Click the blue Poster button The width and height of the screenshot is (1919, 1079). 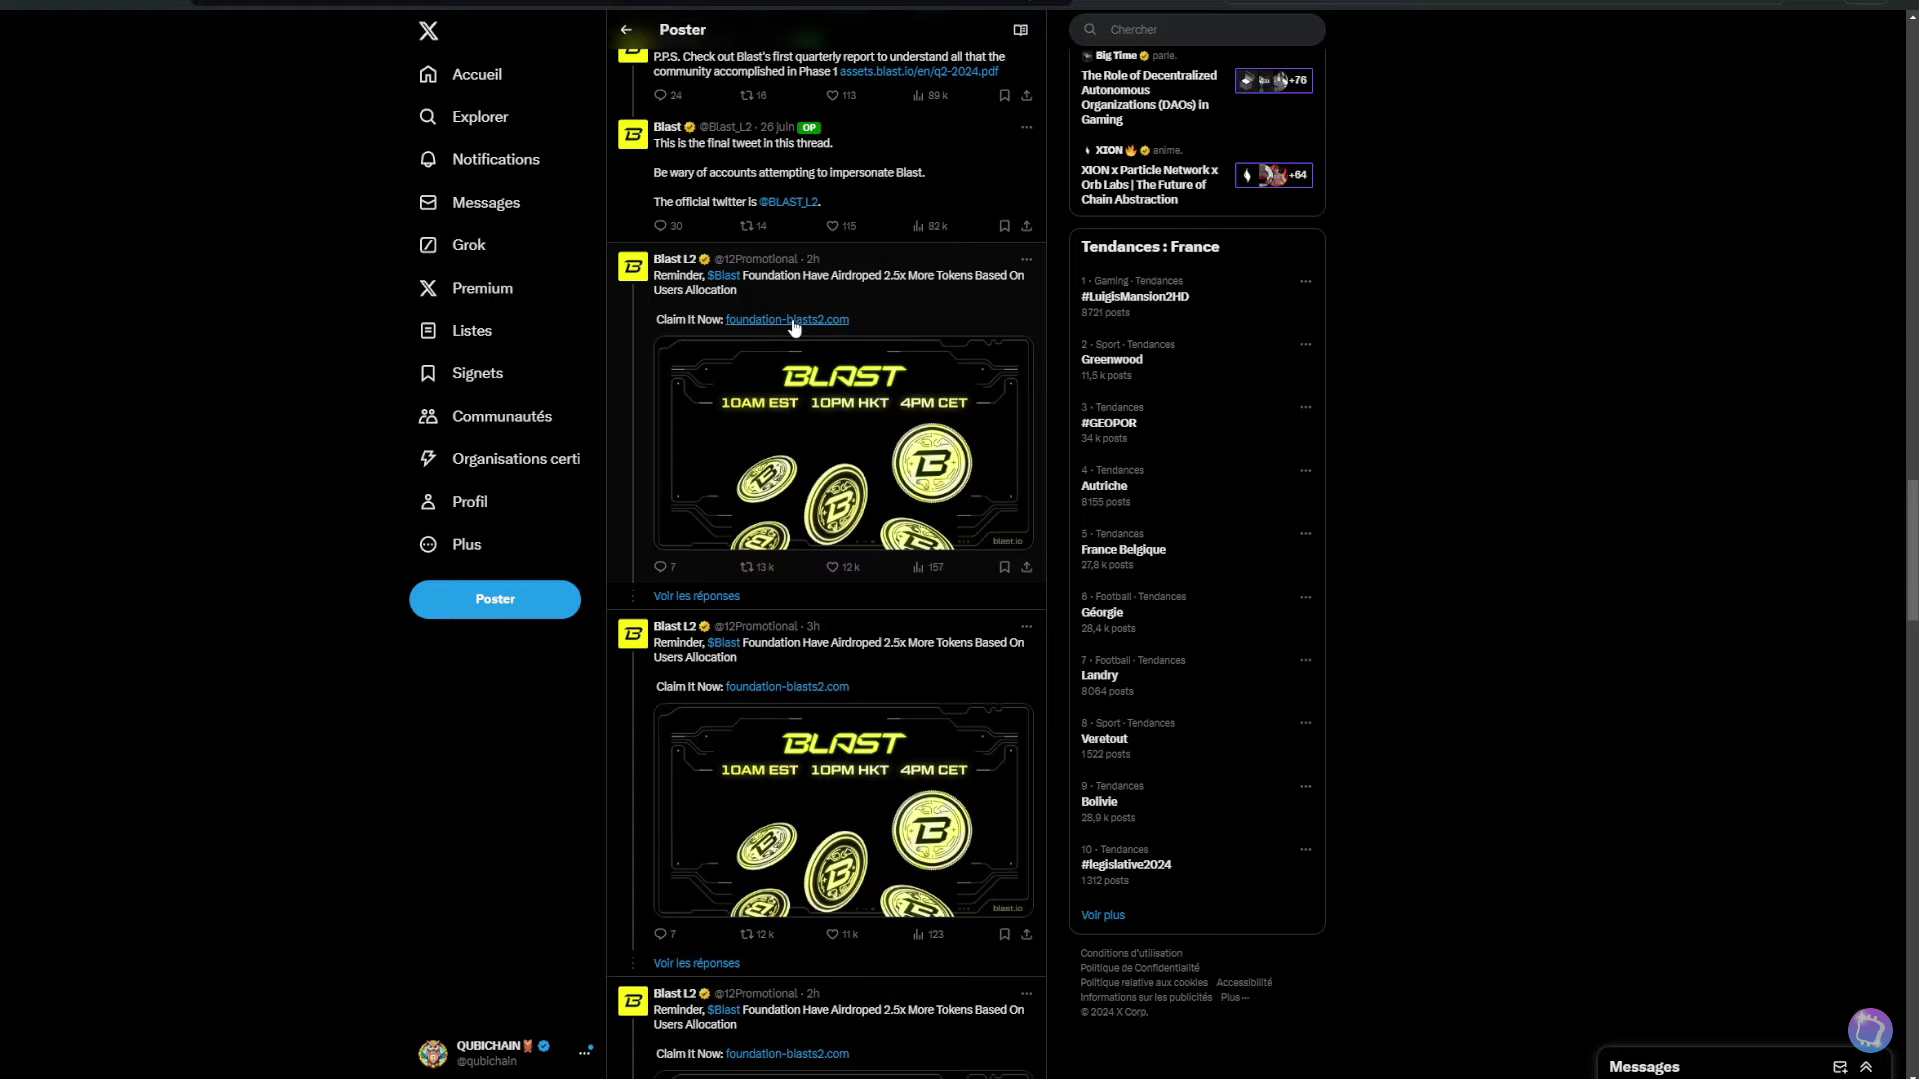[x=494, y=599]
